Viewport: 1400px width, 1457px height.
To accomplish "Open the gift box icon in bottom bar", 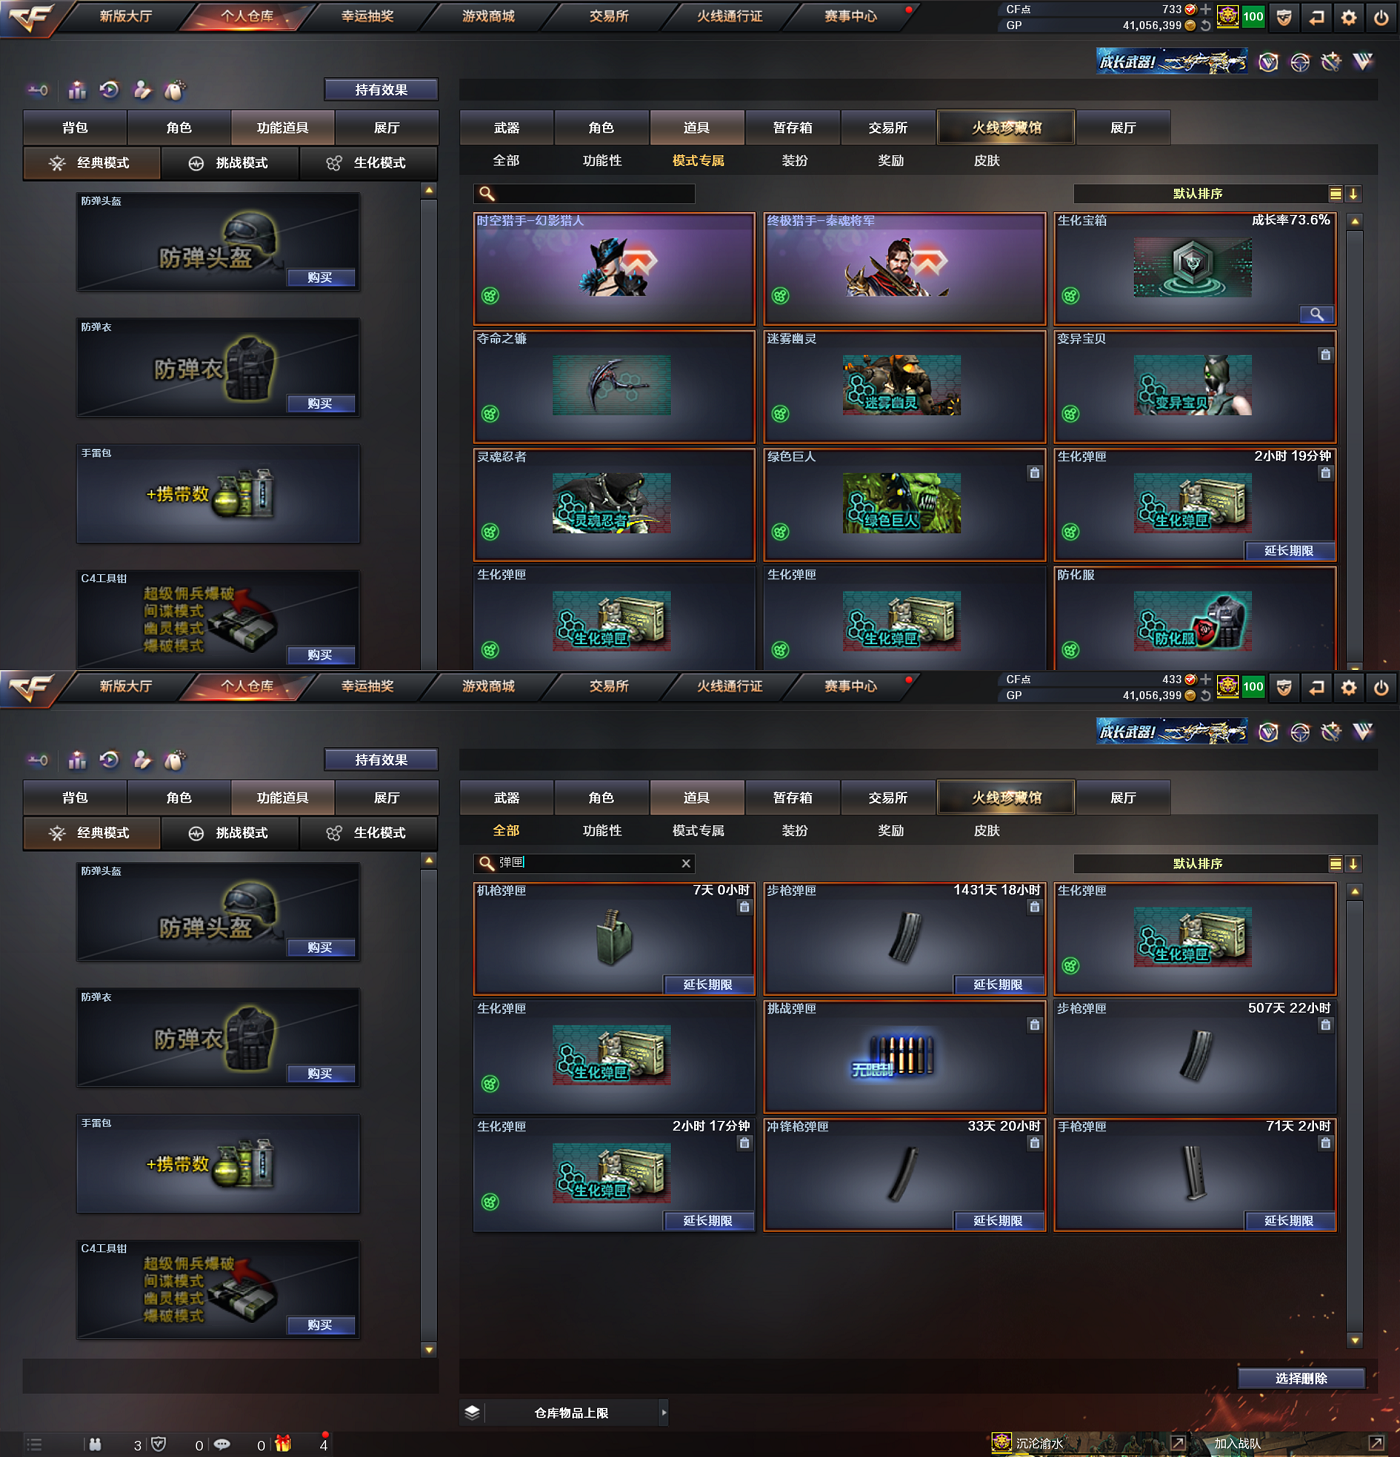I will (283, 1444).
